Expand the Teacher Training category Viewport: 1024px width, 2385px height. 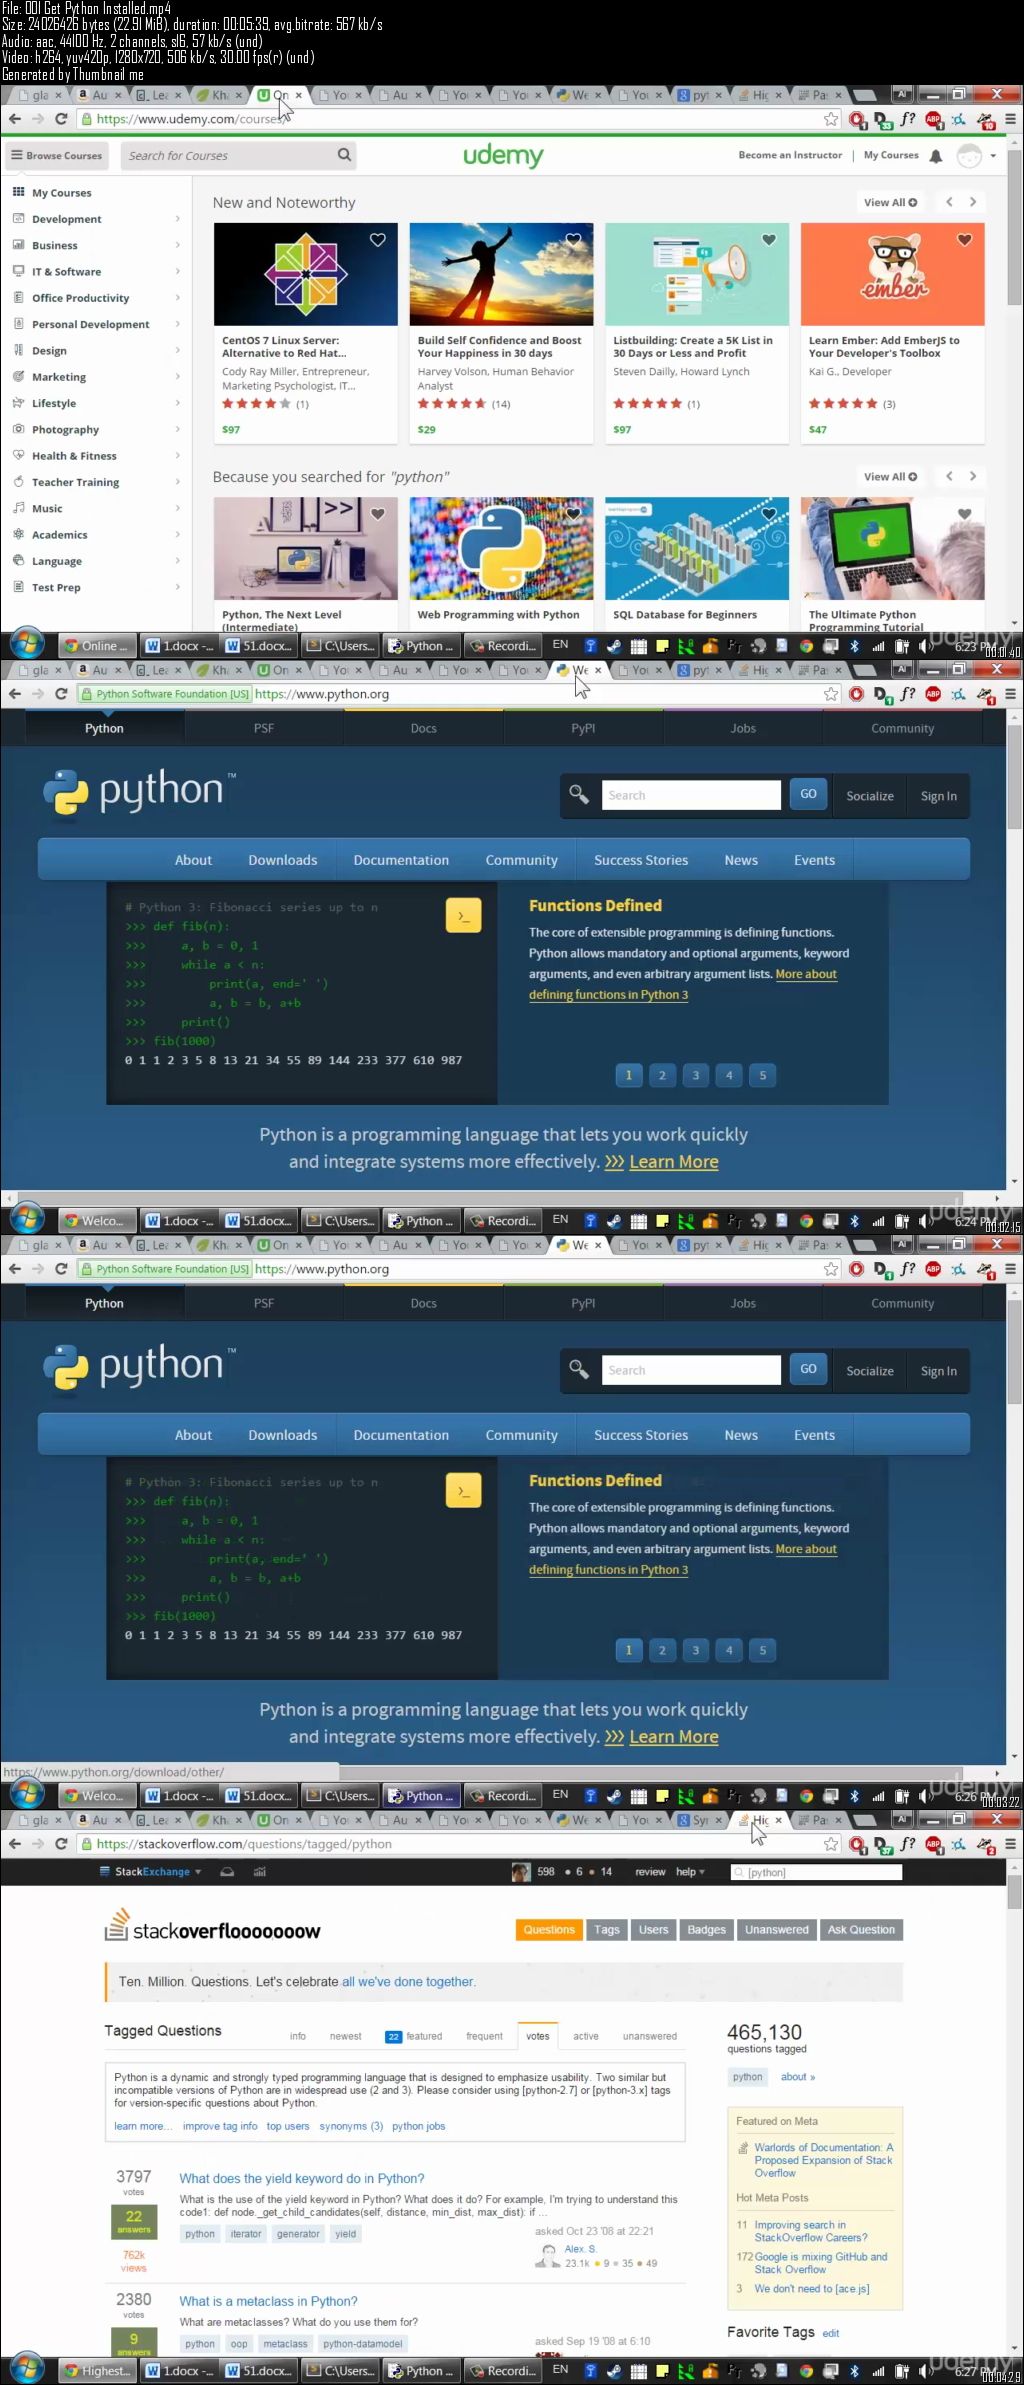[x=96, y=482]
